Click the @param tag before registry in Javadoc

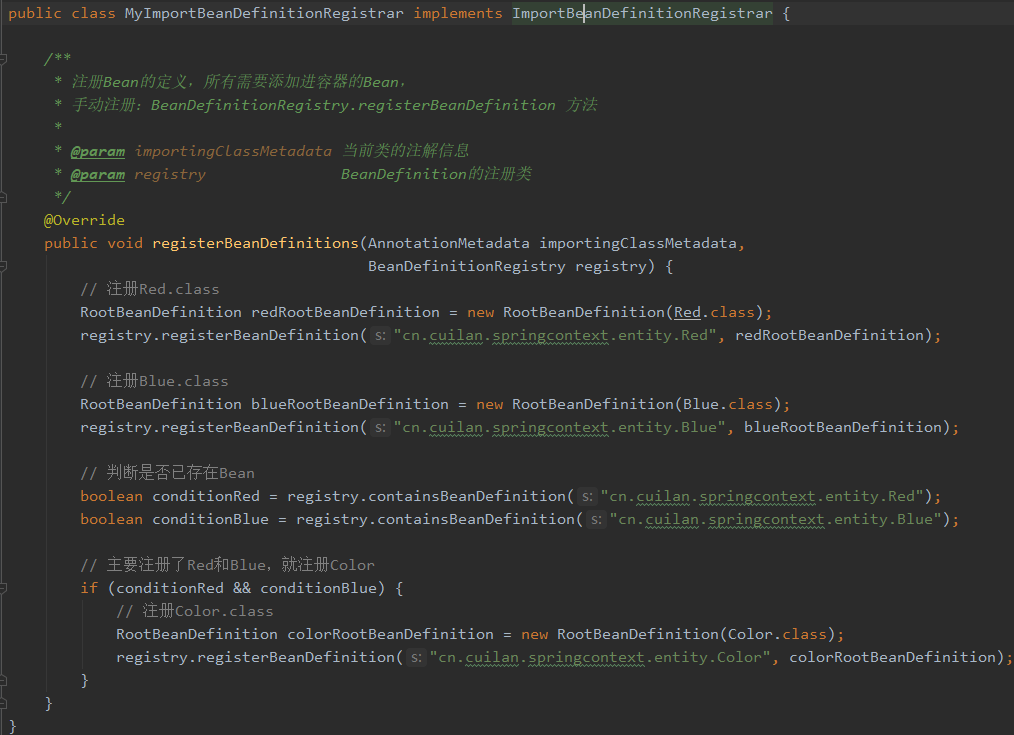pos(98,174)
